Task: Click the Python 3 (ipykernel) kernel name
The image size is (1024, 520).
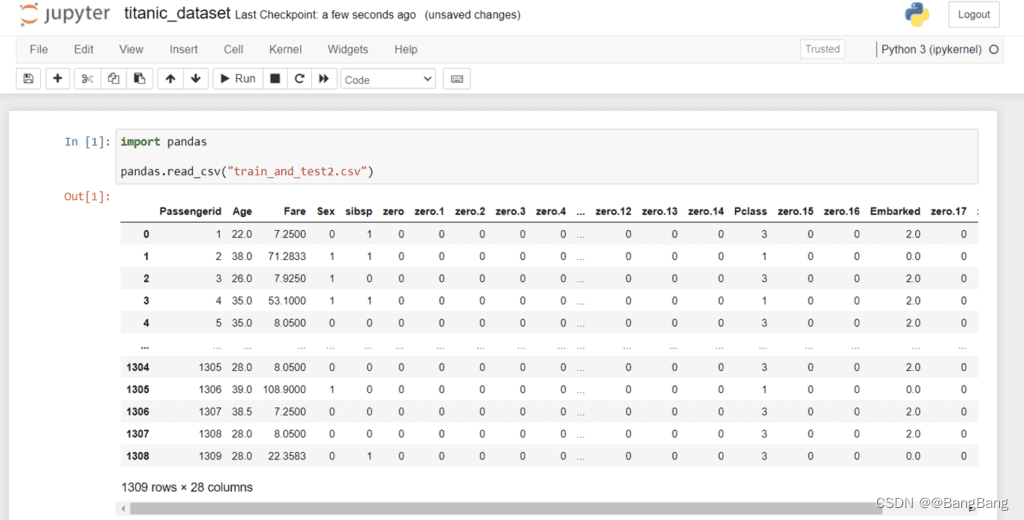Action: [x=931, y=50]
